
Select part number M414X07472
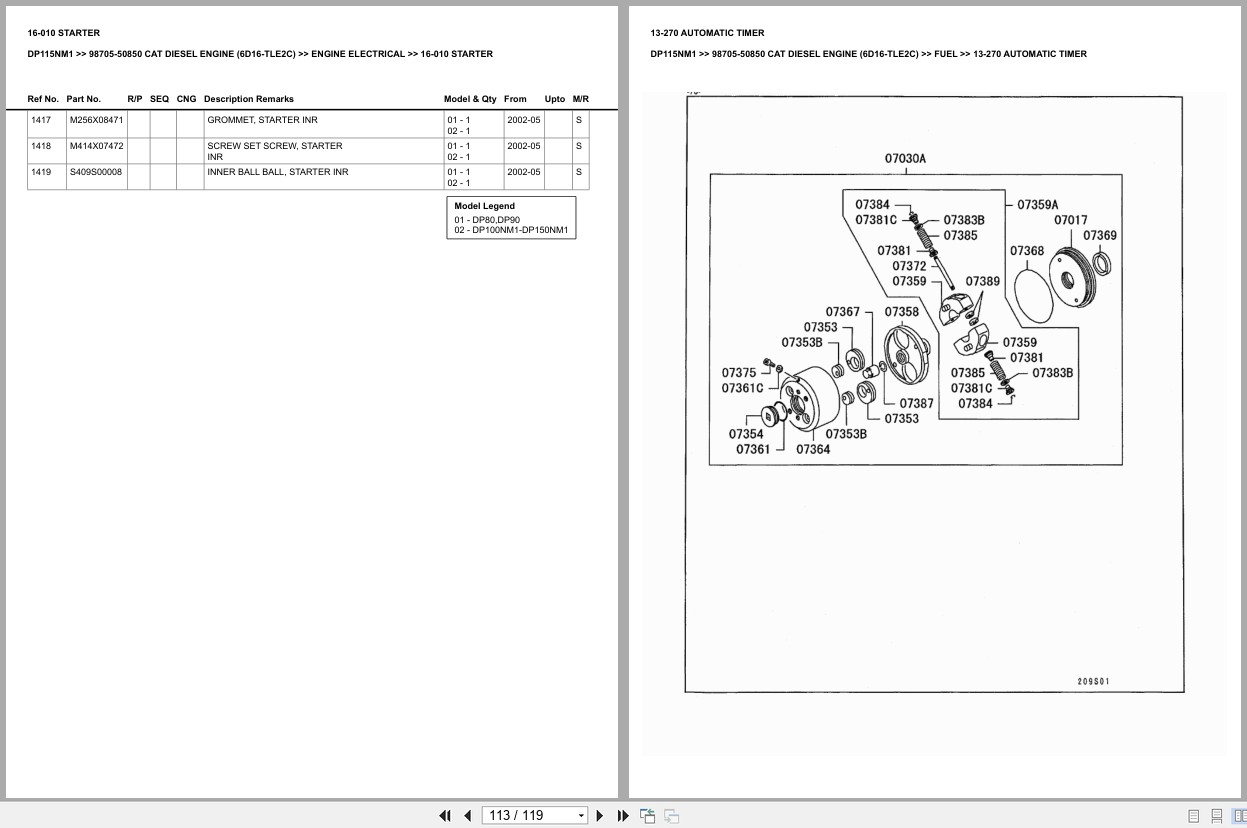click(x=96, y=146)
